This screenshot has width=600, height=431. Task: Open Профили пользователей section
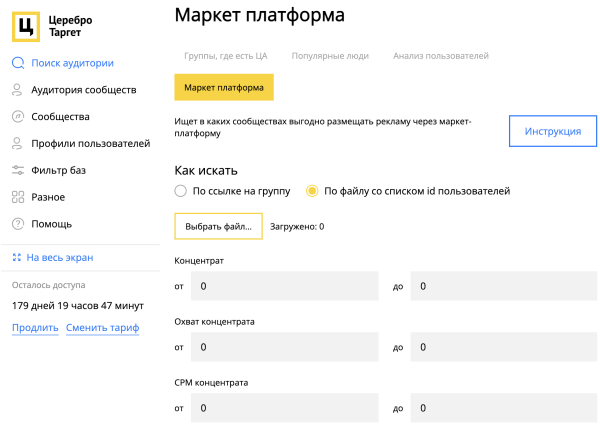(x=91, y=143)
